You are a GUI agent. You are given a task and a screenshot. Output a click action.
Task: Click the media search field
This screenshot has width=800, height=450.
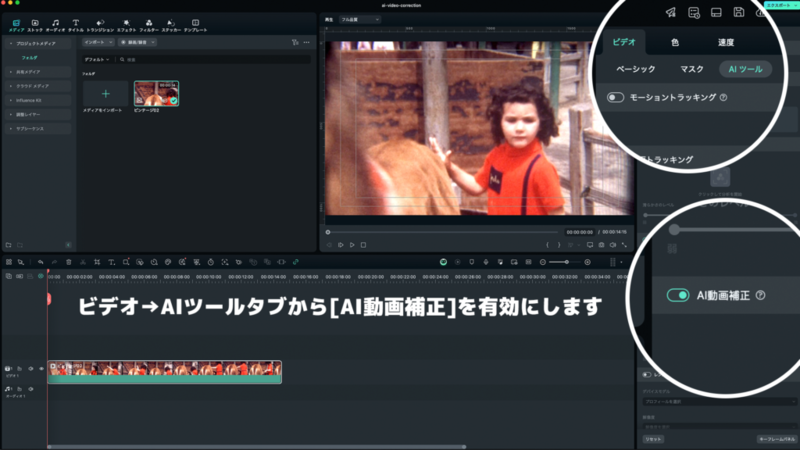coord(214,60)
